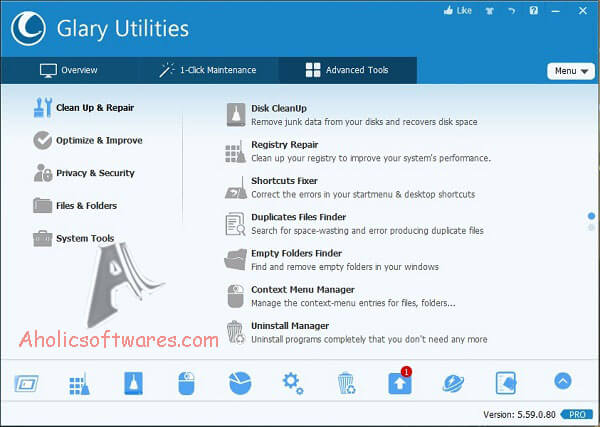The height and width of the screenshot is (427, 600).
Task: Click the Uninstall Manager trash icon
Action: [x=235, y=332]
